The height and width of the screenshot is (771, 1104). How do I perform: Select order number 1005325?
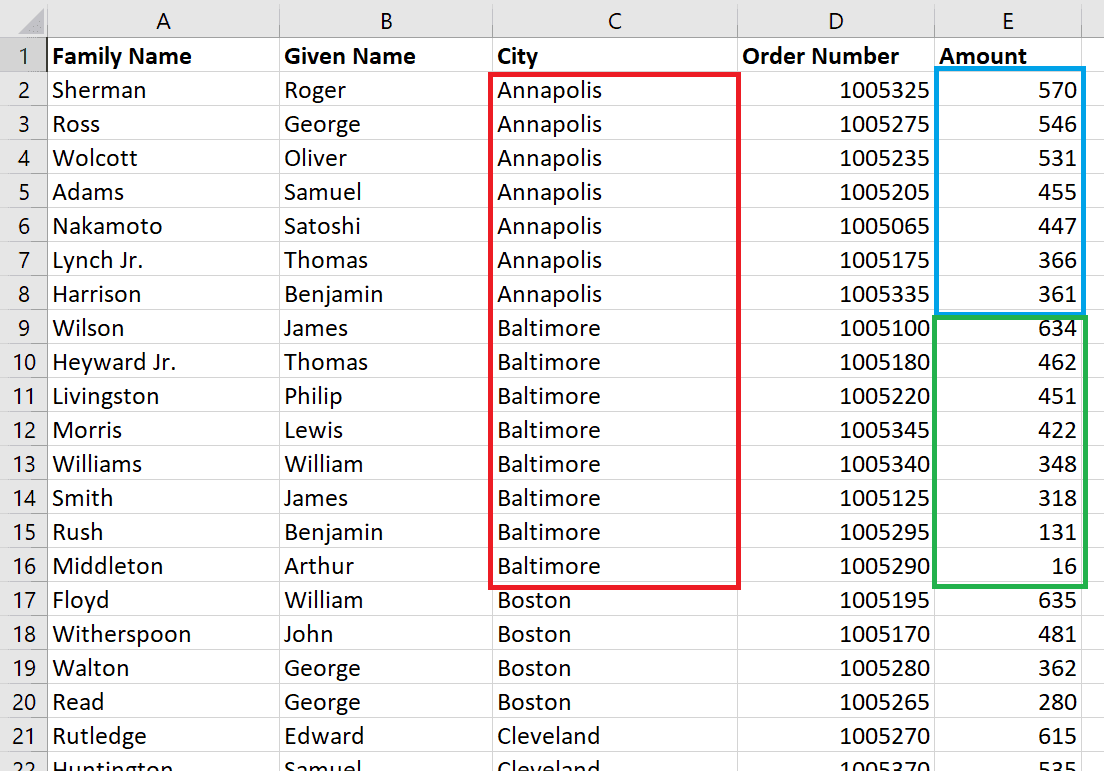tap(835, 90)
